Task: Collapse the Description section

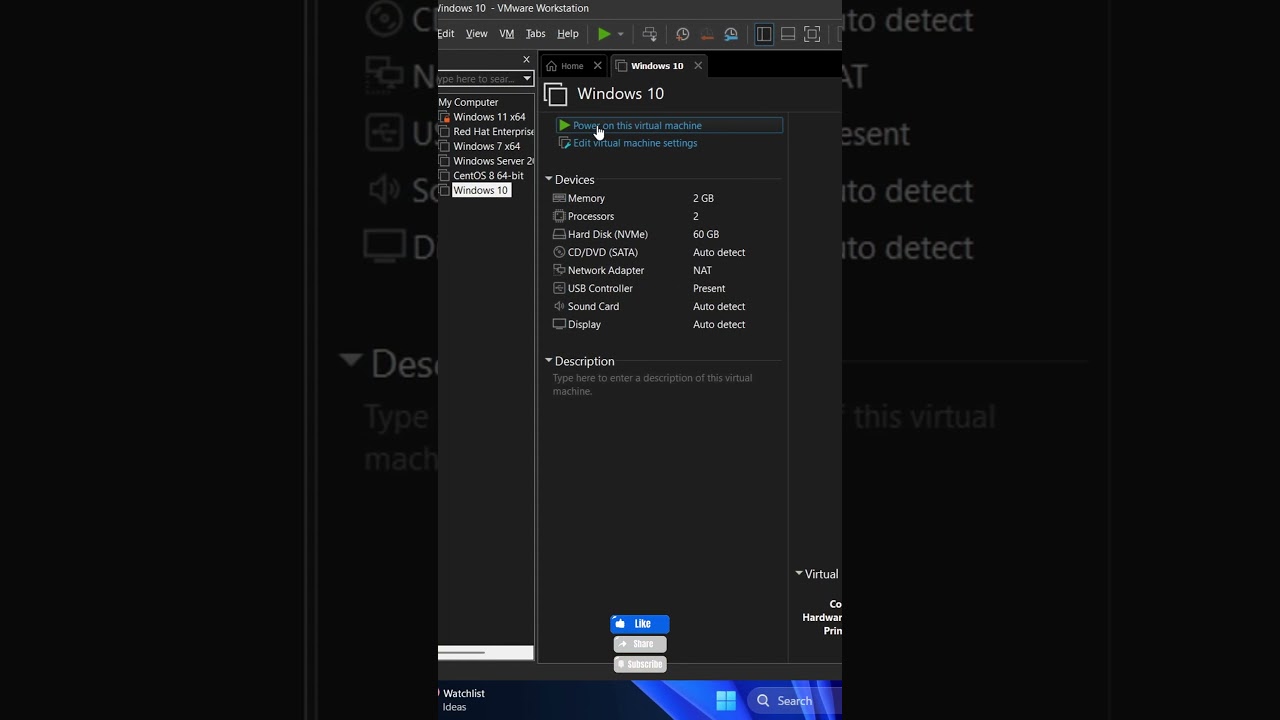Action: [x=549, y=361]
